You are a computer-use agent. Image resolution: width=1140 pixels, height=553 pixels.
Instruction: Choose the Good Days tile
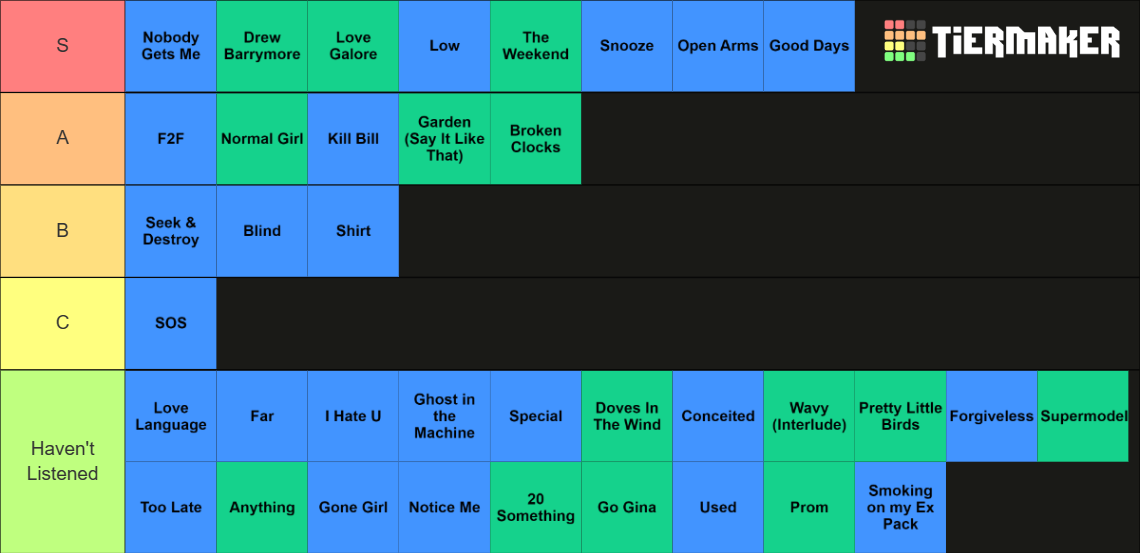[x=809, y=46]
